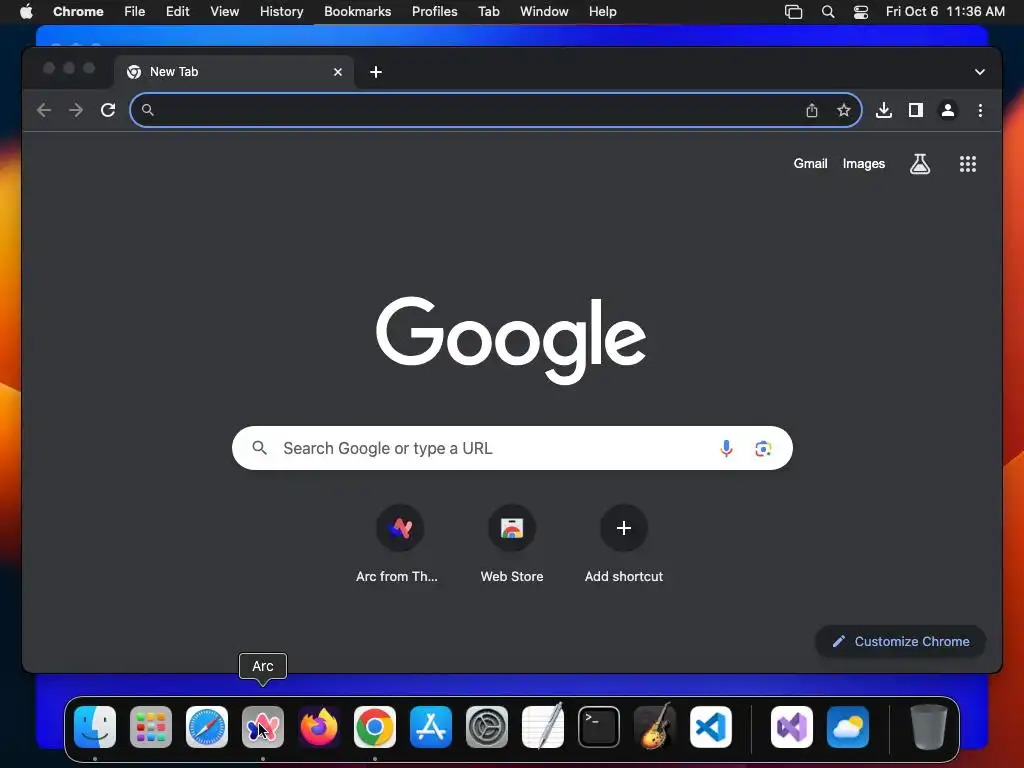
Task: Open the Chrome three-dot menu
Action: (980, 110)
